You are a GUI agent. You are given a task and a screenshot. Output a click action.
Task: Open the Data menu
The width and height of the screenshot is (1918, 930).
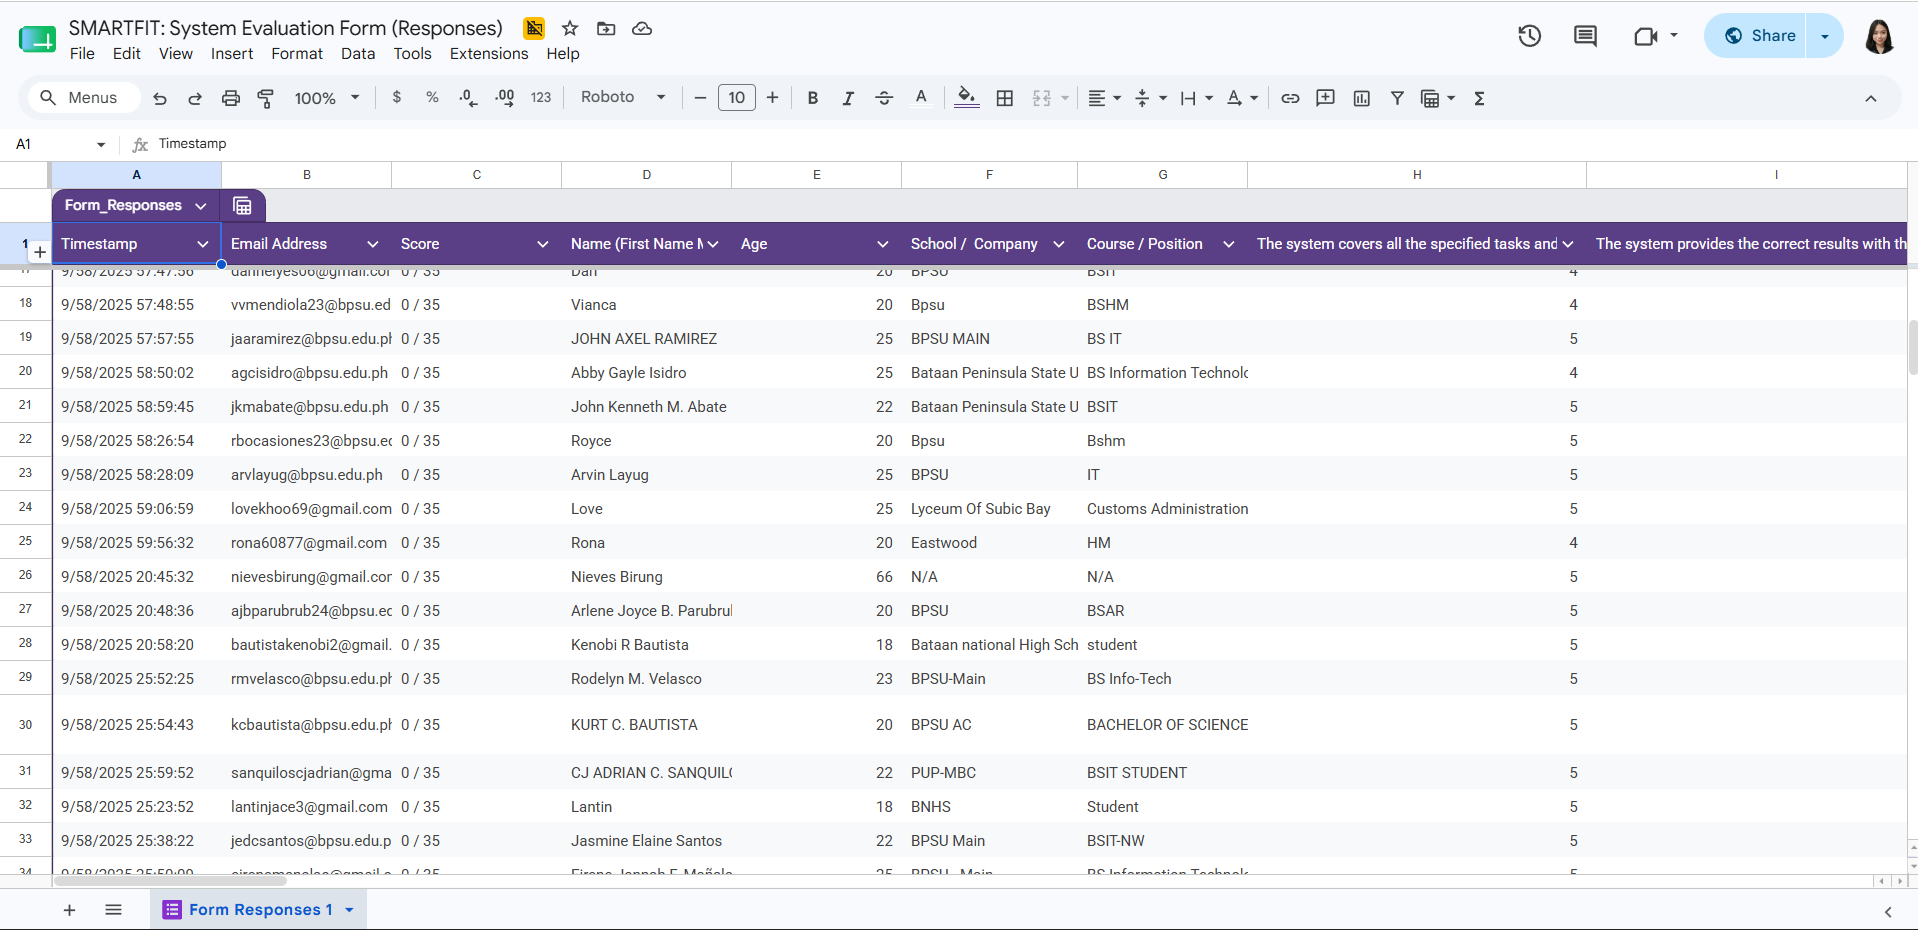coord(358,54)
